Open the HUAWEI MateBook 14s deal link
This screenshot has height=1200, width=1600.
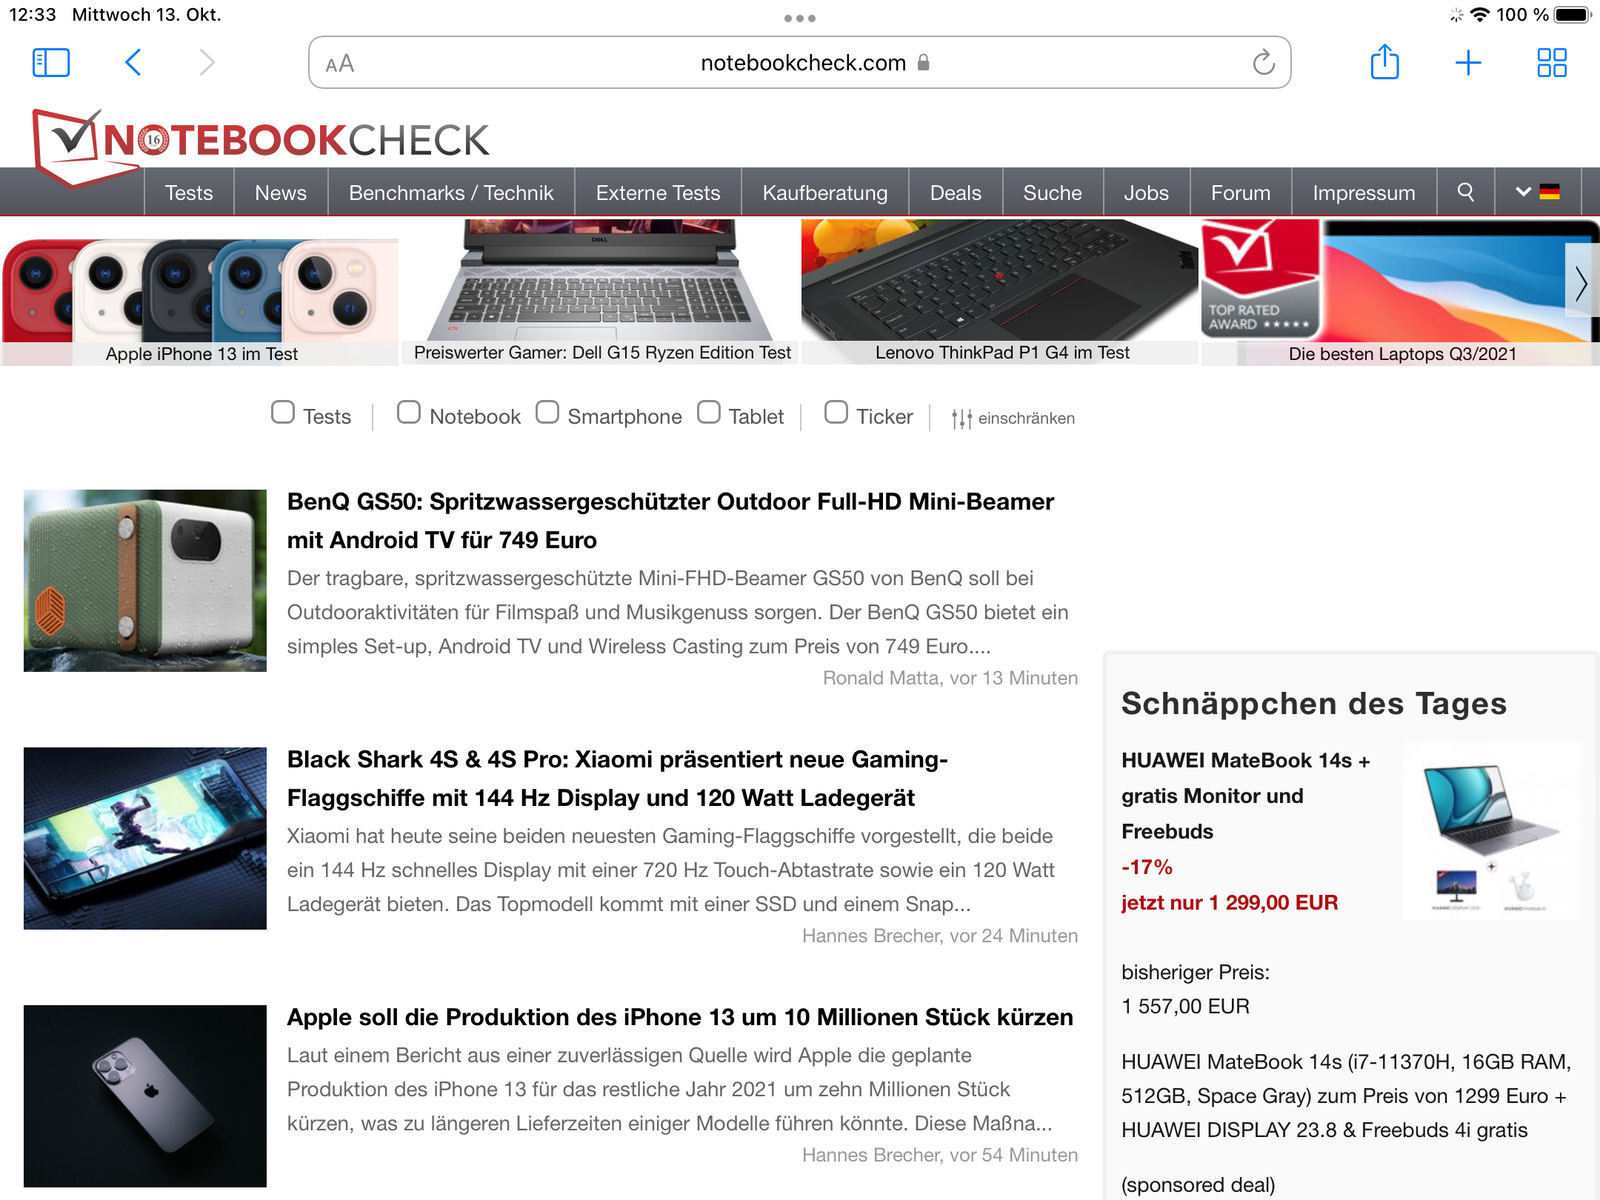click(1246, 796)
